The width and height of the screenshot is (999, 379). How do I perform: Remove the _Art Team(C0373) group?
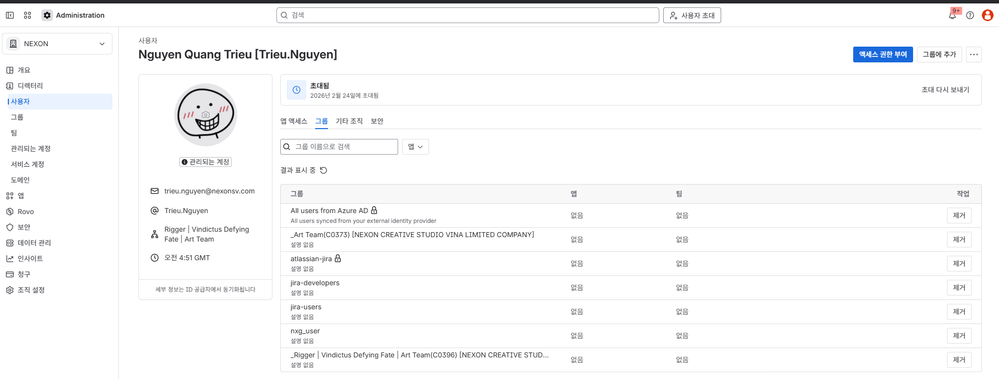pyautogui.click(x=959, y=240)
